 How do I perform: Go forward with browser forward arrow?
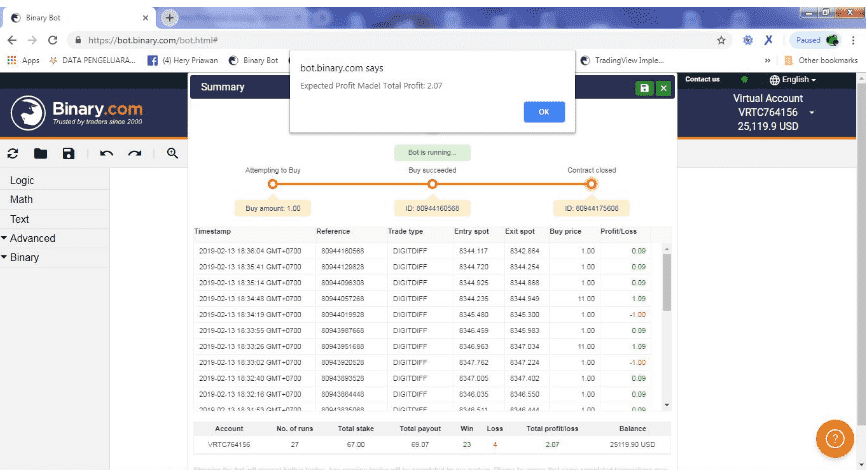(32, 40)
